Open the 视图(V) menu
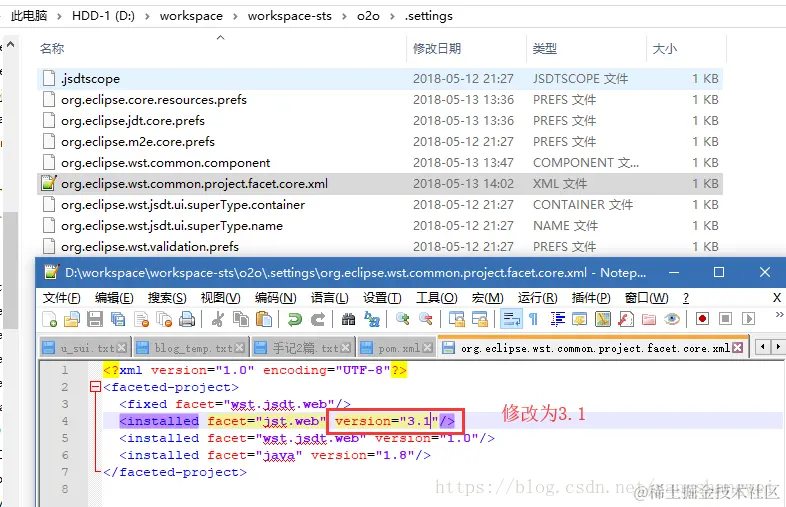 (x=221, y=298)
